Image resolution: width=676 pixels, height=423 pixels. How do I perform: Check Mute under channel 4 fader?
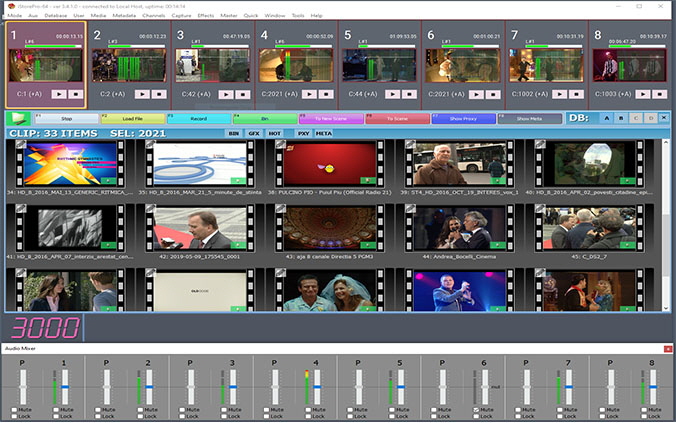[308, 410]
